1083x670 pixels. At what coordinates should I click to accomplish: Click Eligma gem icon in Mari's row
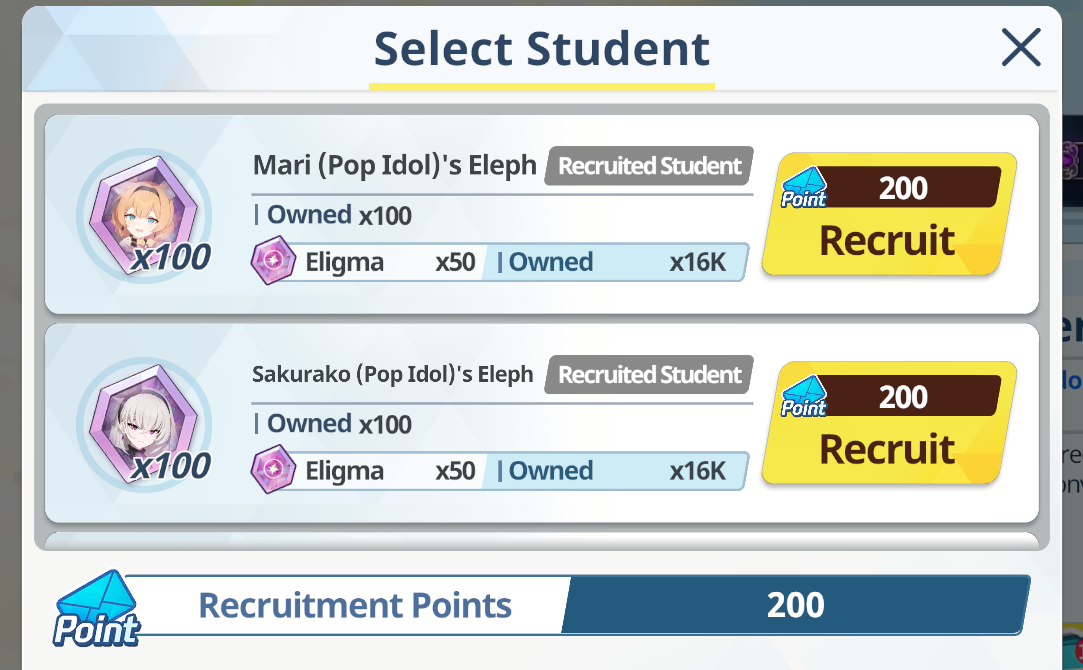click(x=273, y=260)
